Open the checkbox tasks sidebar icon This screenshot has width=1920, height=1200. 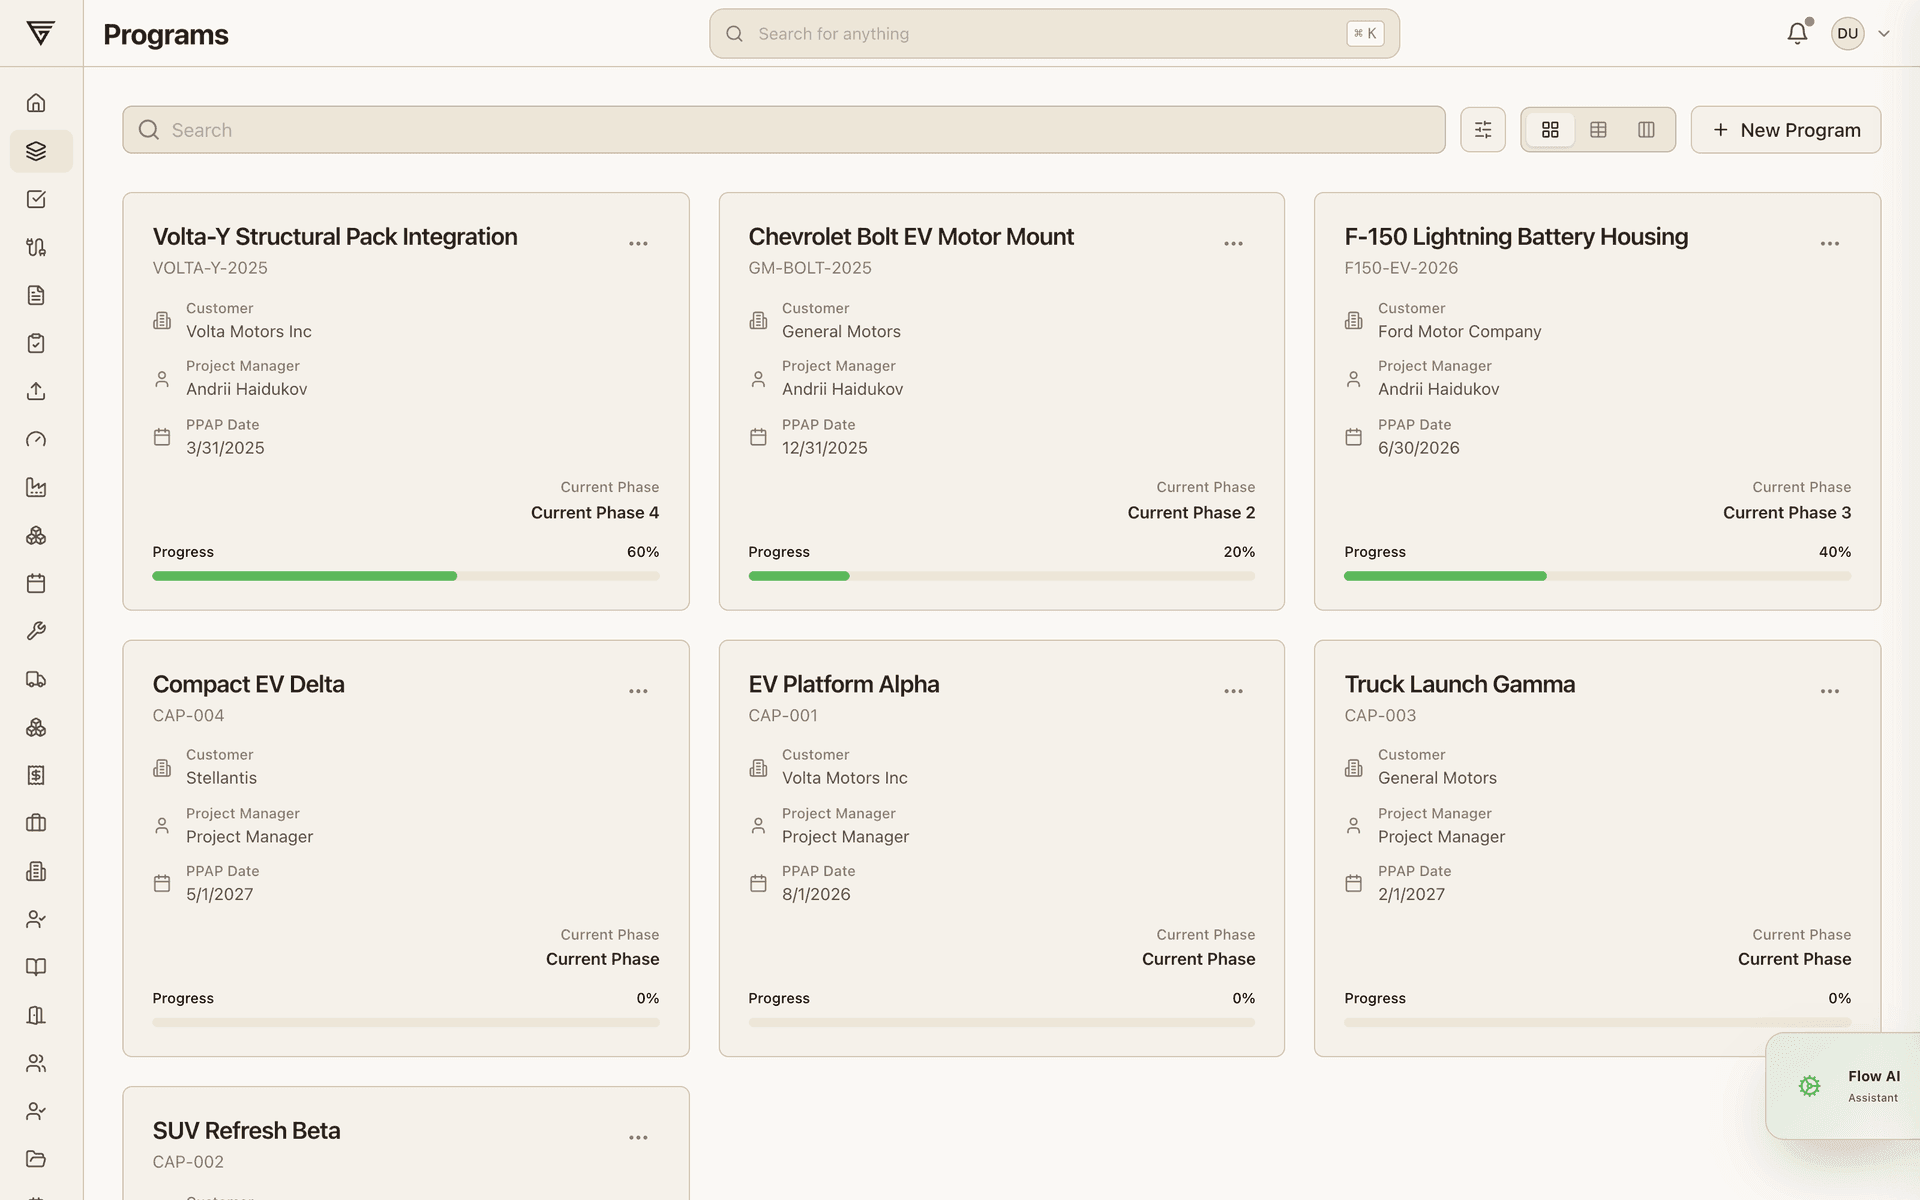[36, 199]
